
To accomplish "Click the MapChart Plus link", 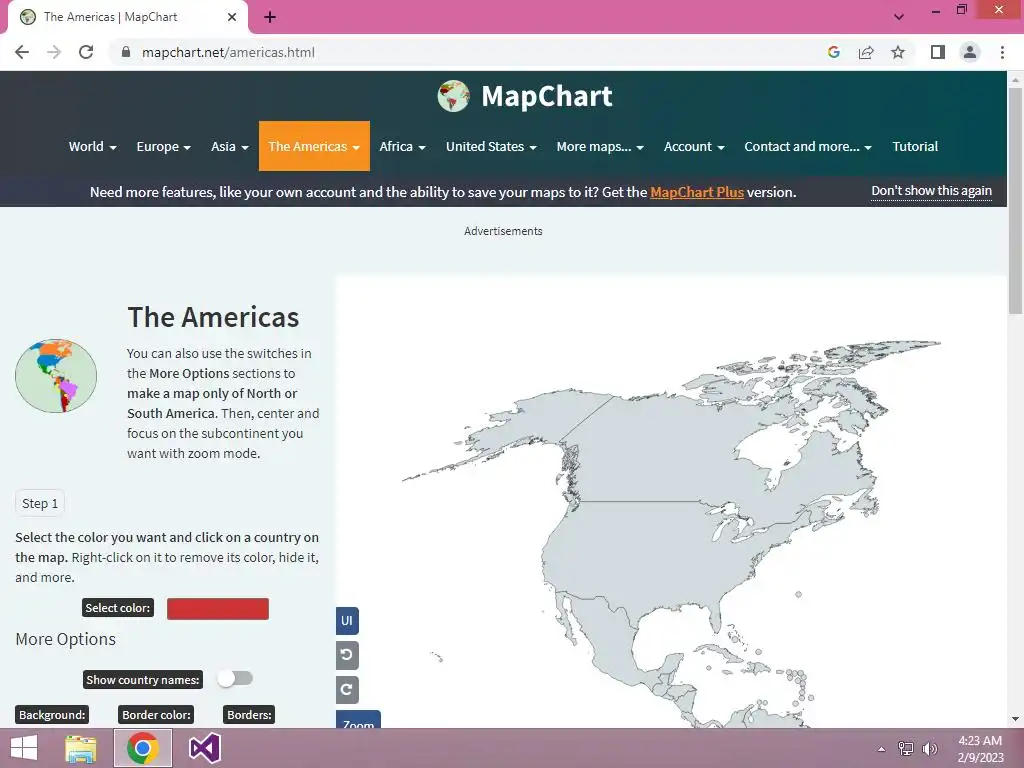I will coord(697,192).
